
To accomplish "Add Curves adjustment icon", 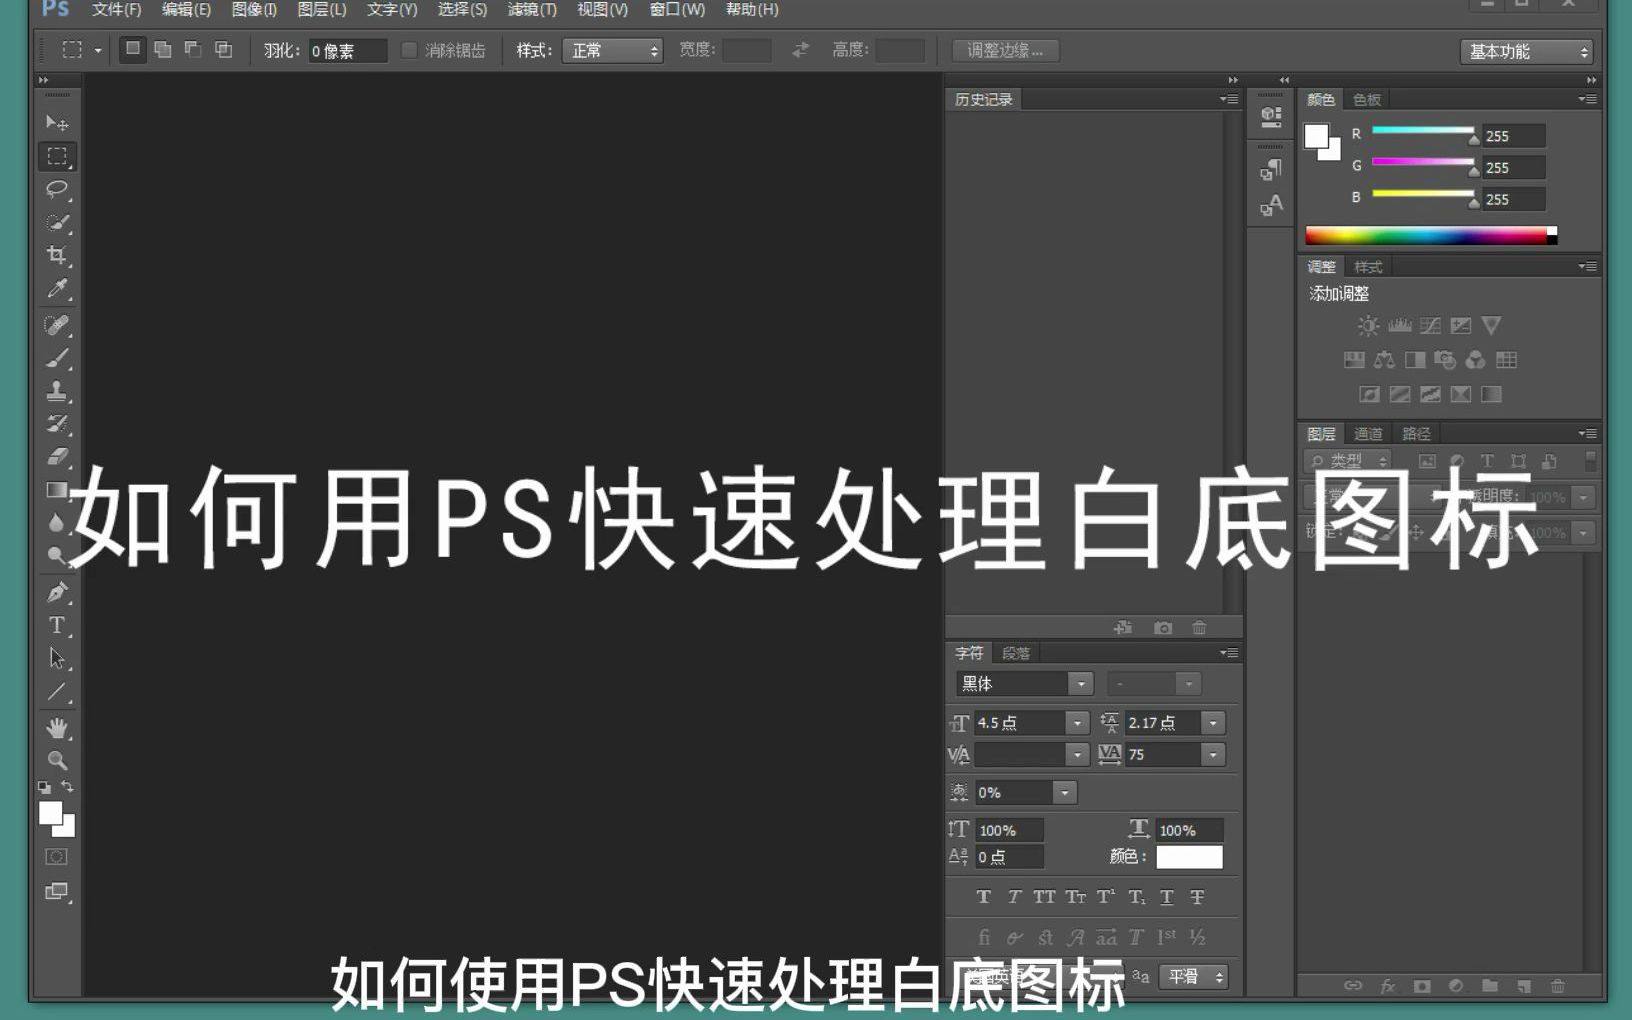I will 1430,326.
